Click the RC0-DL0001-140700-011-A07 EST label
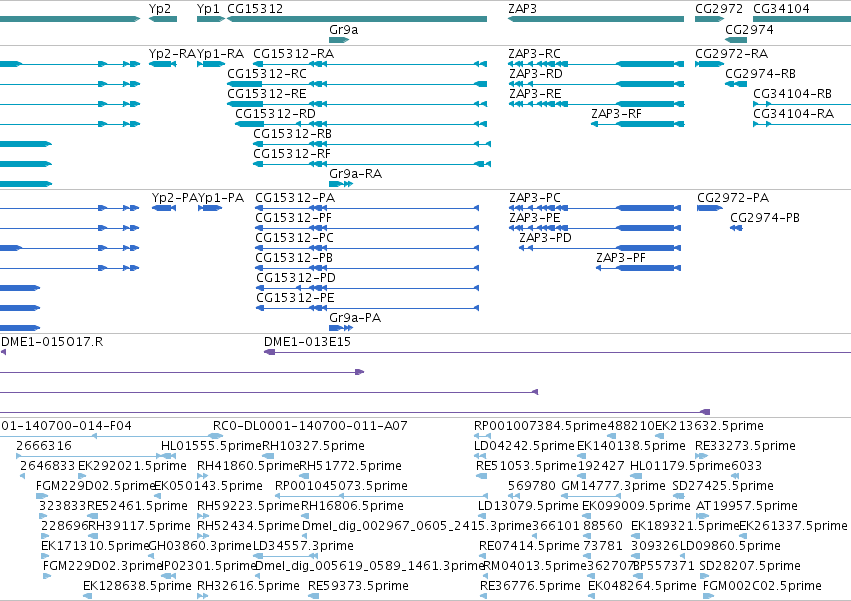Image resolution: width=851 pixels, height=601 pixels. (x=310, y=426)
